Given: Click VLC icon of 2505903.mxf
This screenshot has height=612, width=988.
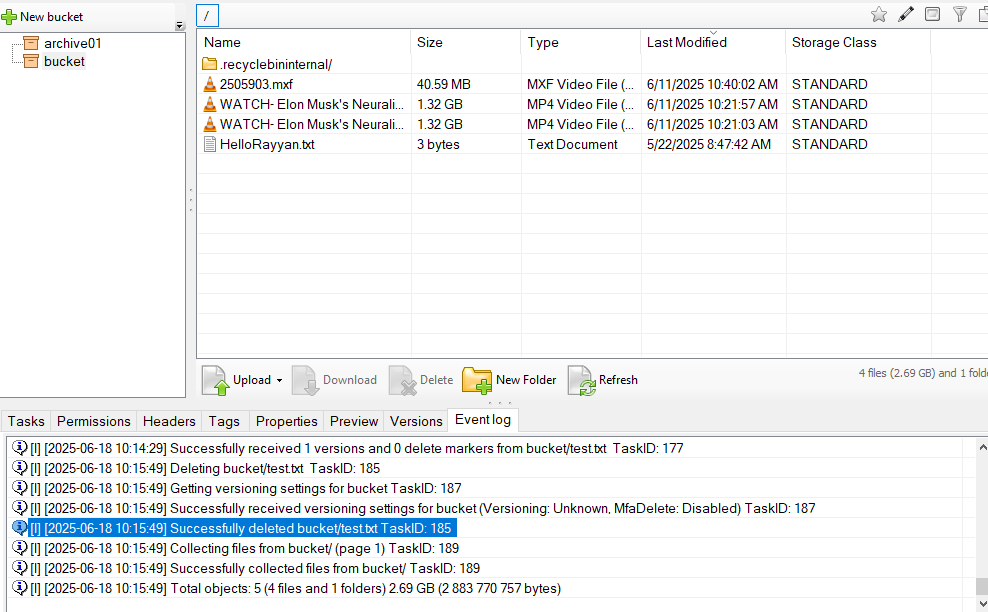Looking at the screenshot, I should [x=210, y=84].
